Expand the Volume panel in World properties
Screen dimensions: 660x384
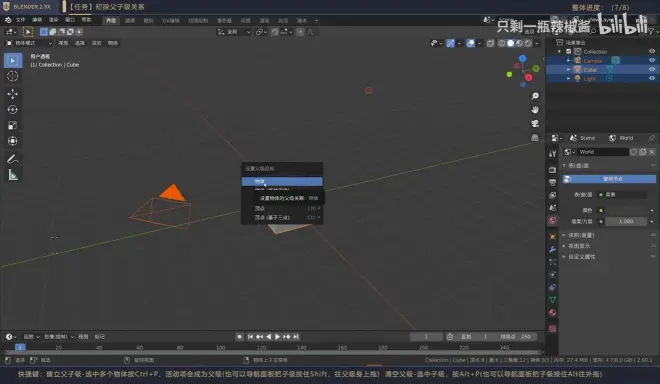(564, 235)
